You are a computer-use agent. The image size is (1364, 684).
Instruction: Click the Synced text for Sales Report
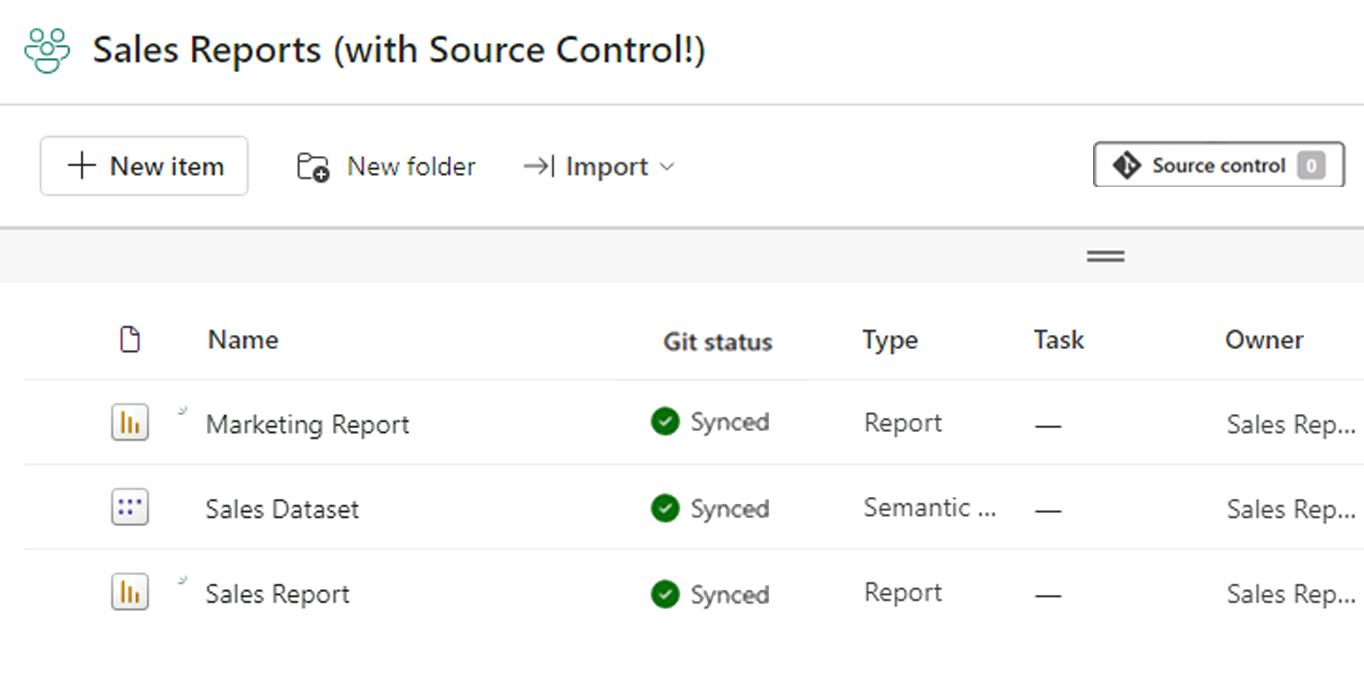coord(730,595)
